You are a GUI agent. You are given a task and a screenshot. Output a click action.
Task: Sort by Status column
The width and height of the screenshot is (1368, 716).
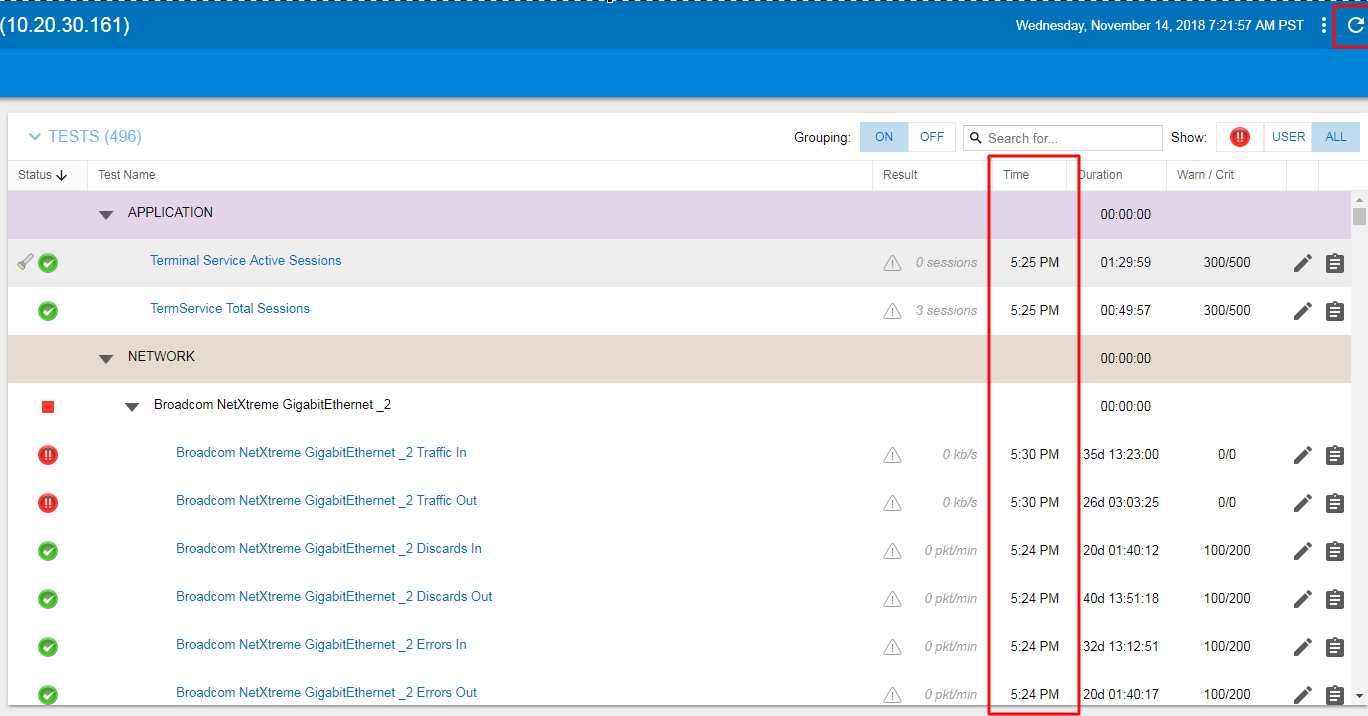pos(42,175)
